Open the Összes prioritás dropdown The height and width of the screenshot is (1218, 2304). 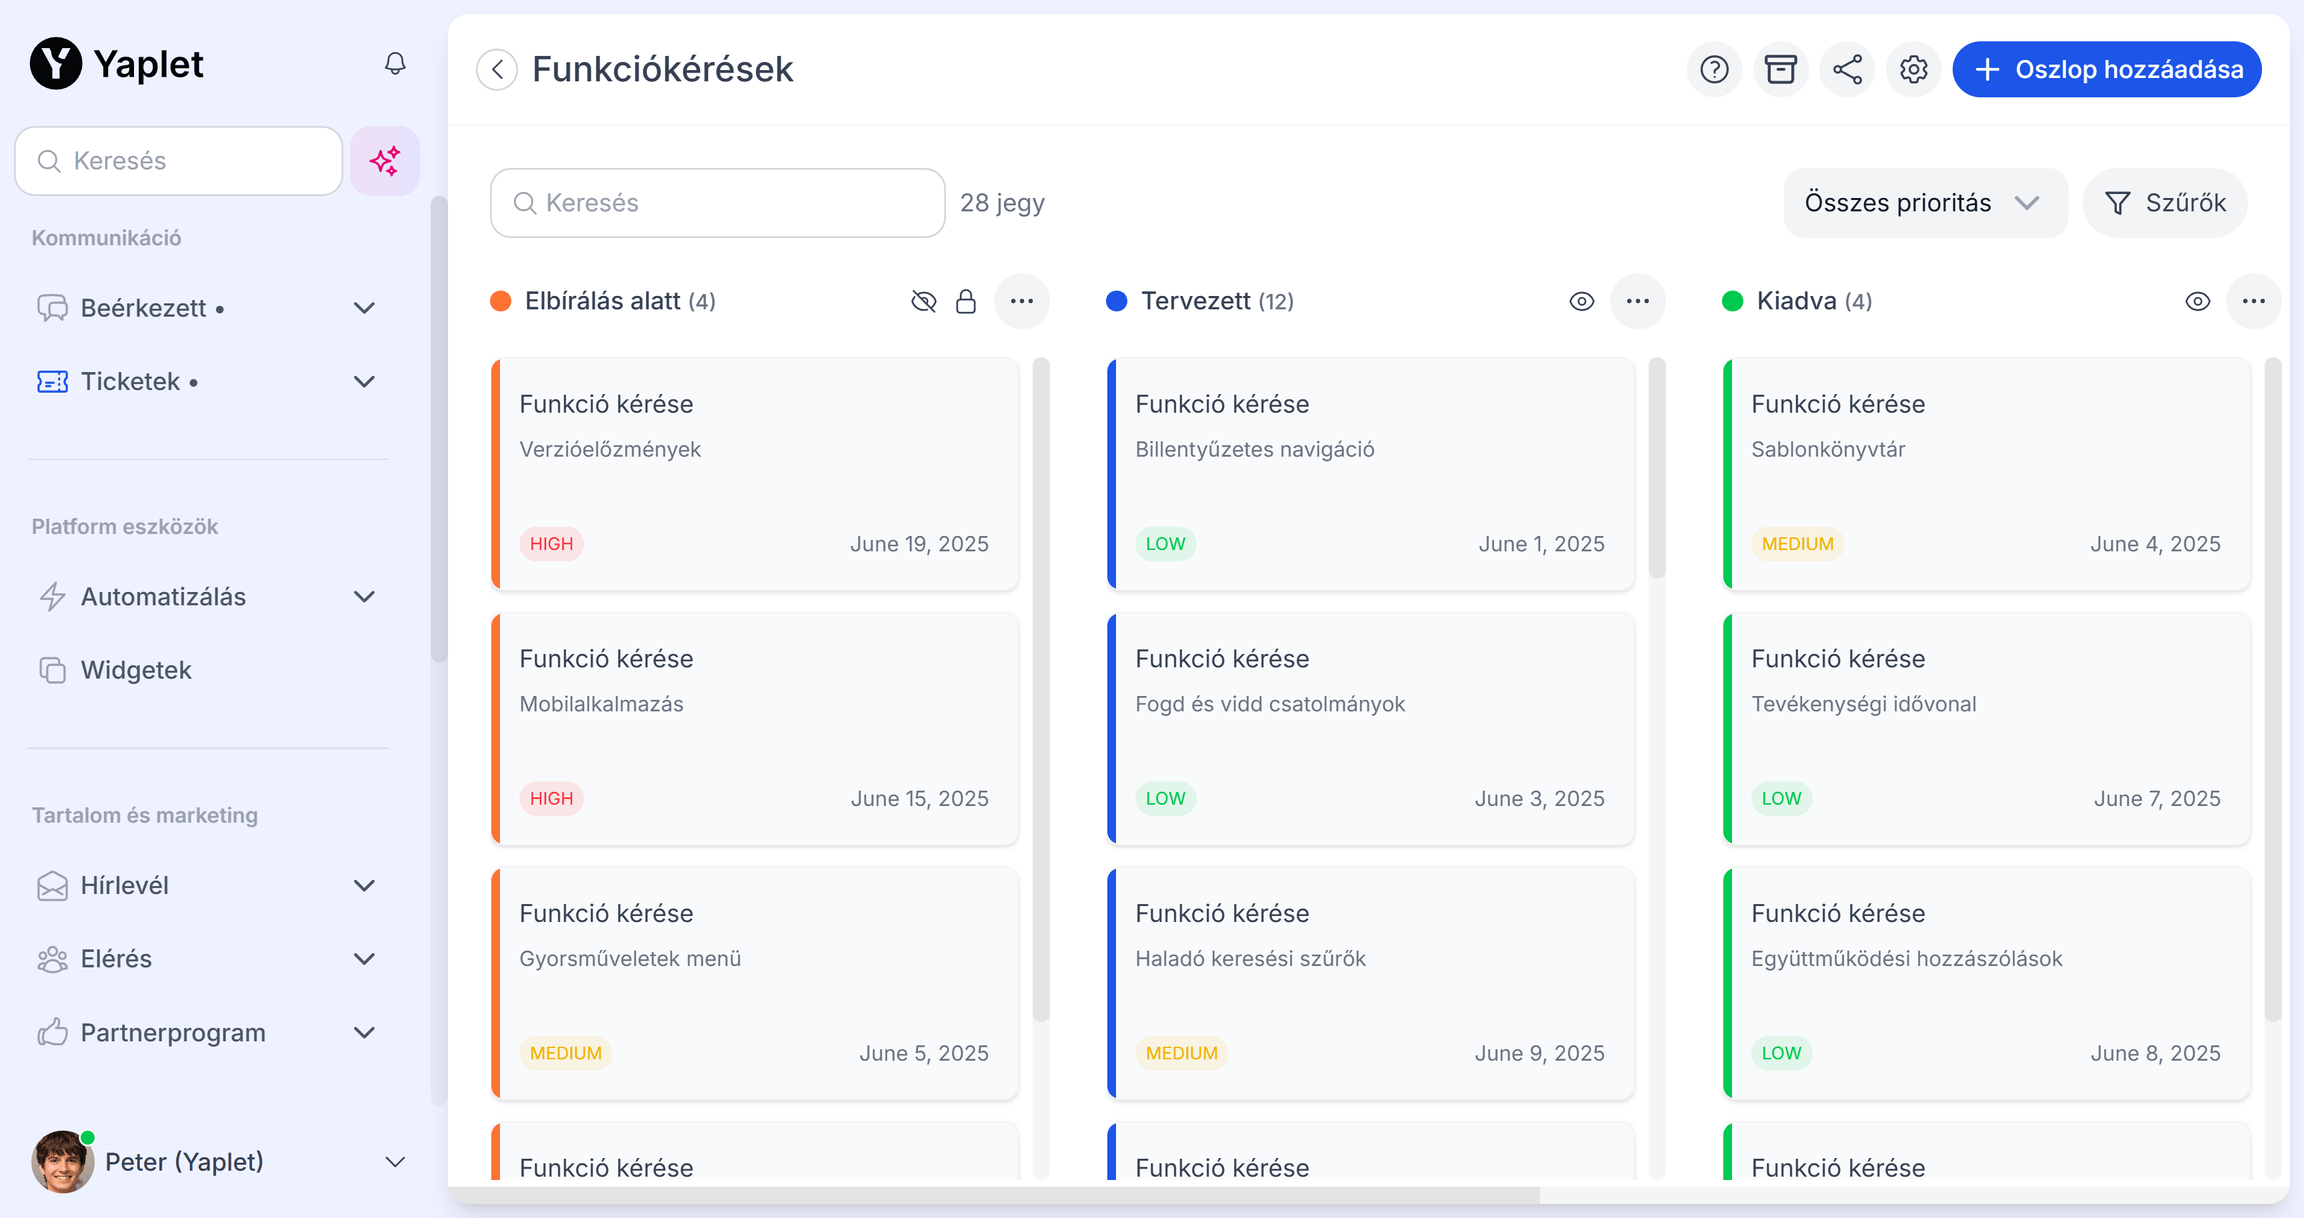click(x=1924, y=203)
